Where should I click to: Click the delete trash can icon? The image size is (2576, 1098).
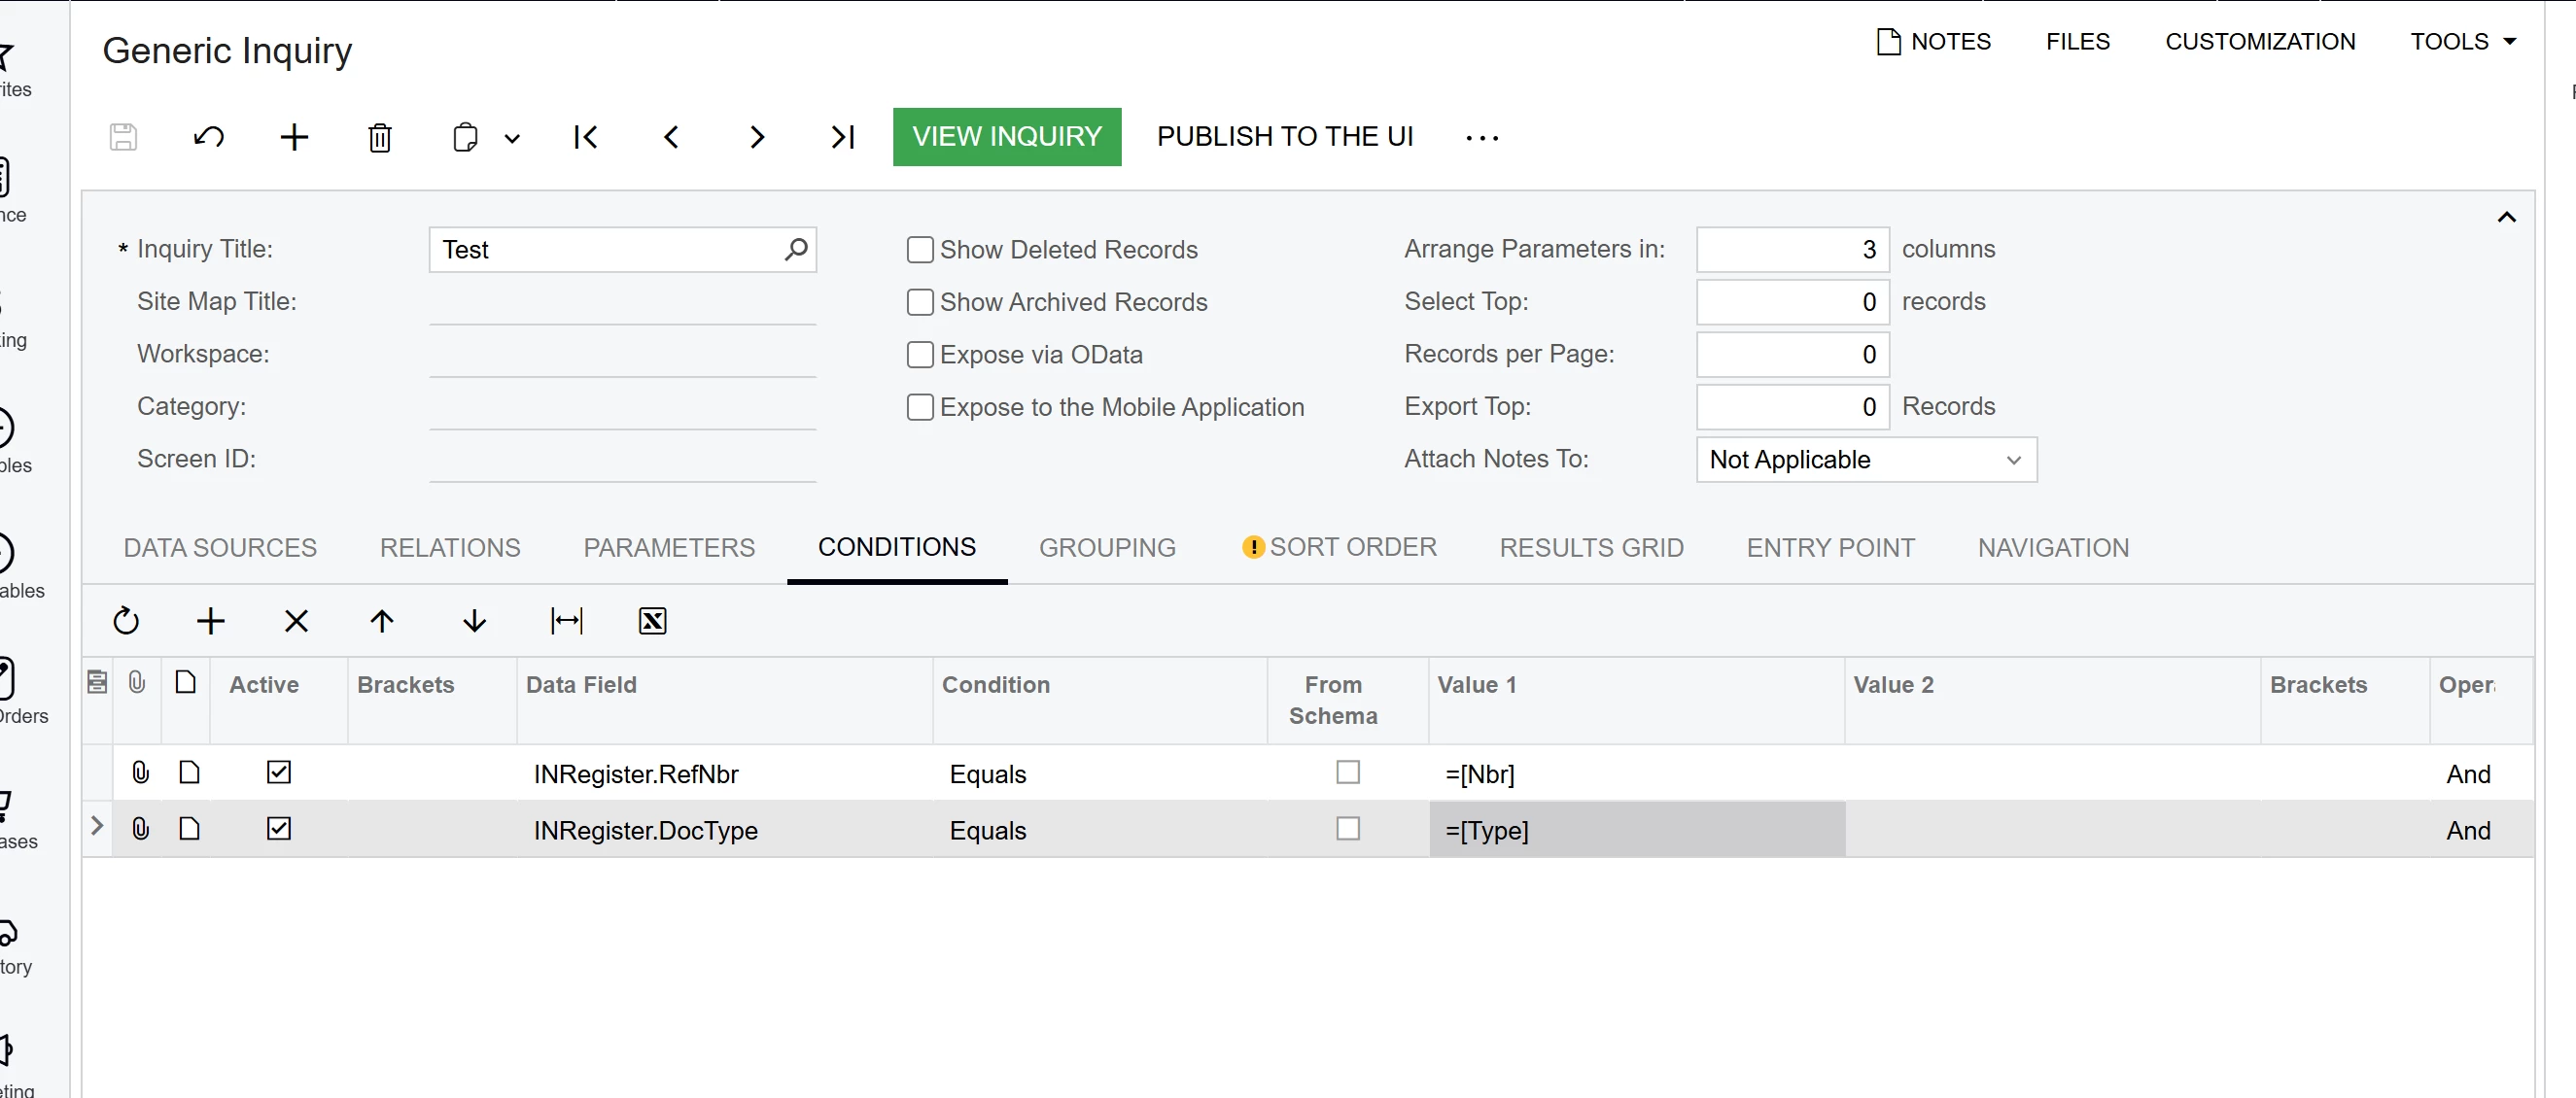(x=379, y=137)
